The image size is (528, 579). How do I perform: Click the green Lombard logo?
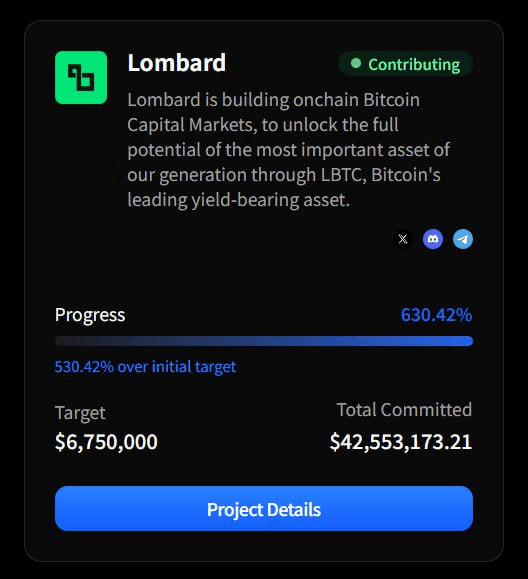[x=81, y=78]
